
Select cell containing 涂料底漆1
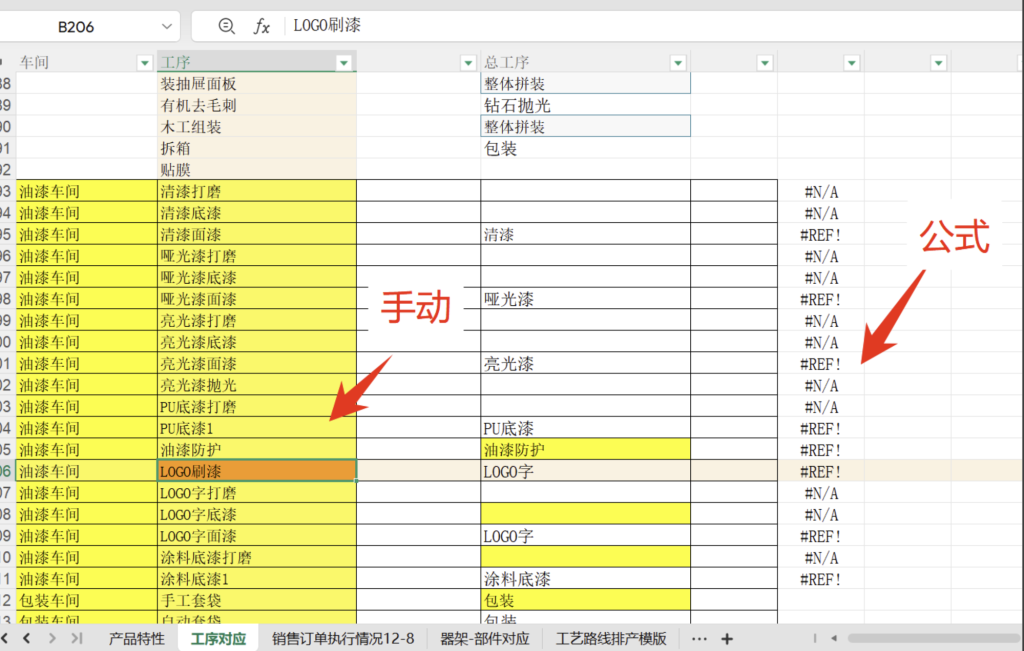pyautogui.click(x=257, y=579)
